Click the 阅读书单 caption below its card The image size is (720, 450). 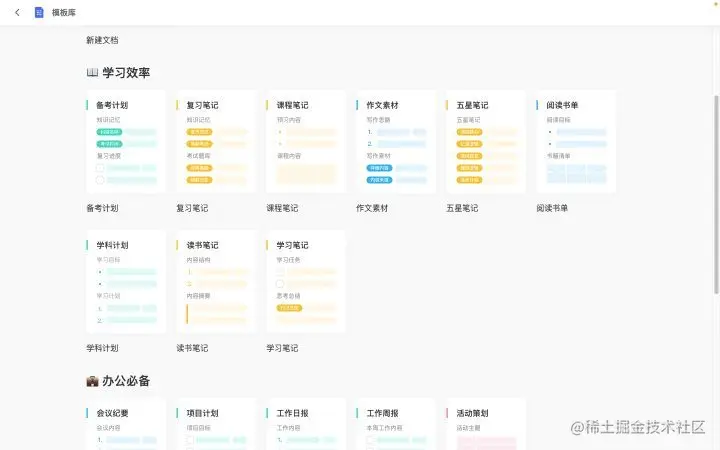552,208
